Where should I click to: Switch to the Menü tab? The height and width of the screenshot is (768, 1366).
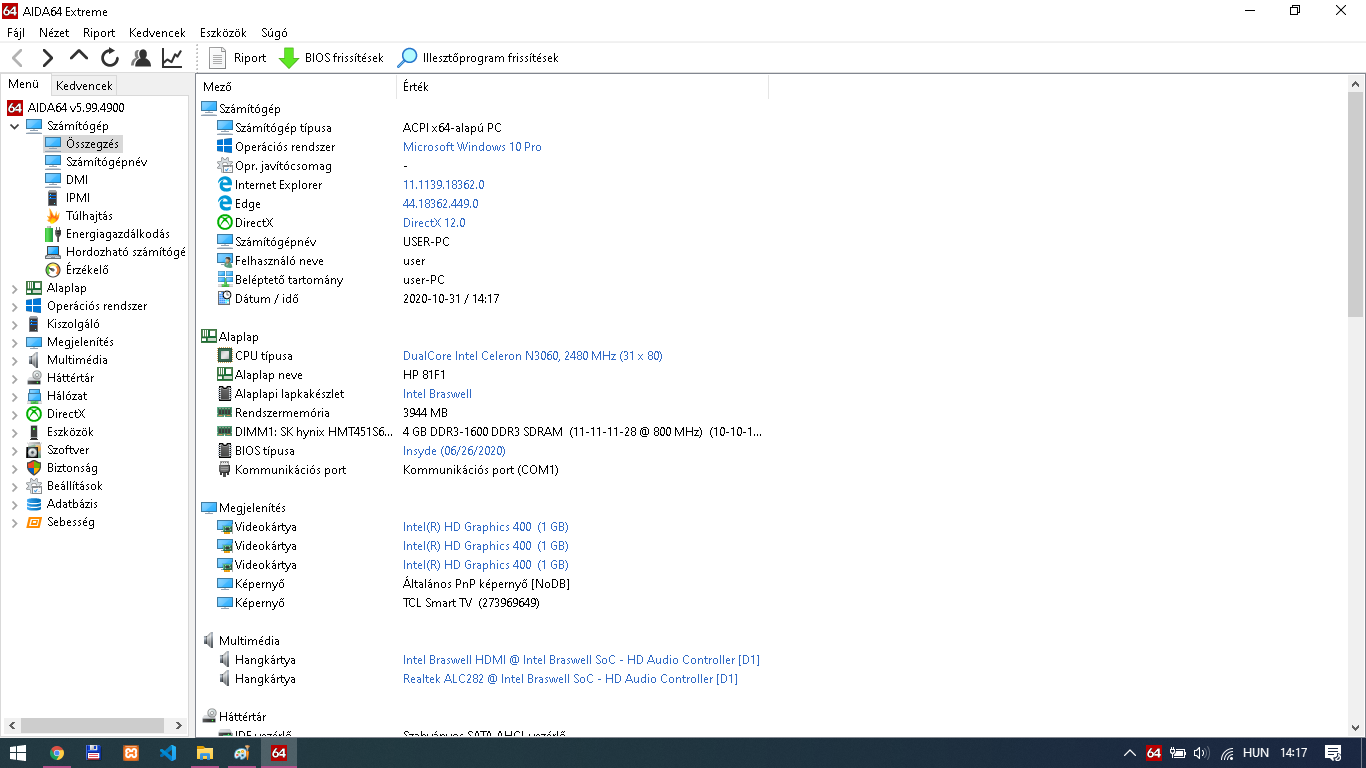pos(24,85)
